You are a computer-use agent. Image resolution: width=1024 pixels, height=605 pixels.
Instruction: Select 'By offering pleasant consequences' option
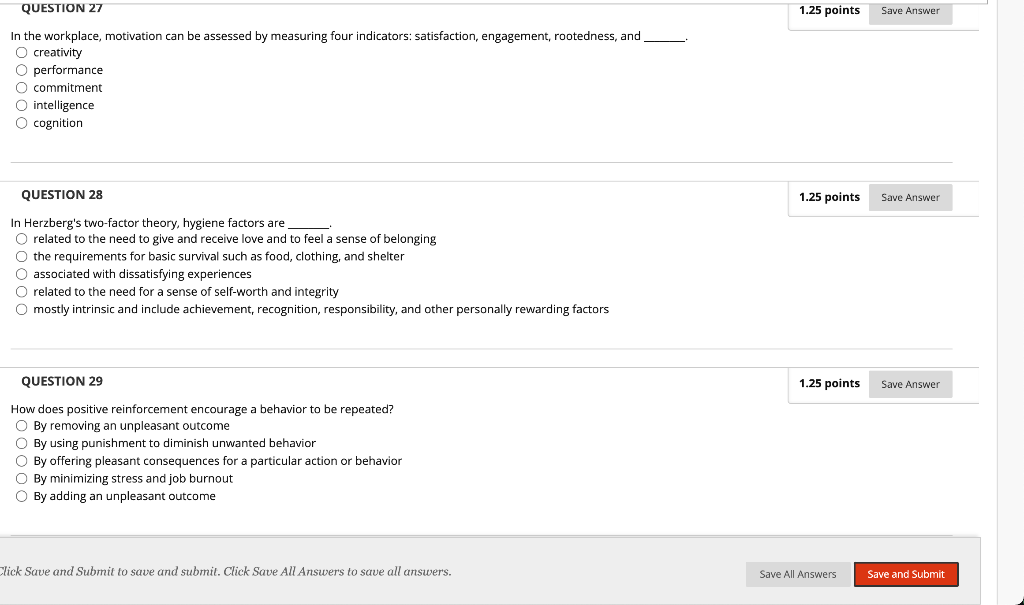(21, 461)
